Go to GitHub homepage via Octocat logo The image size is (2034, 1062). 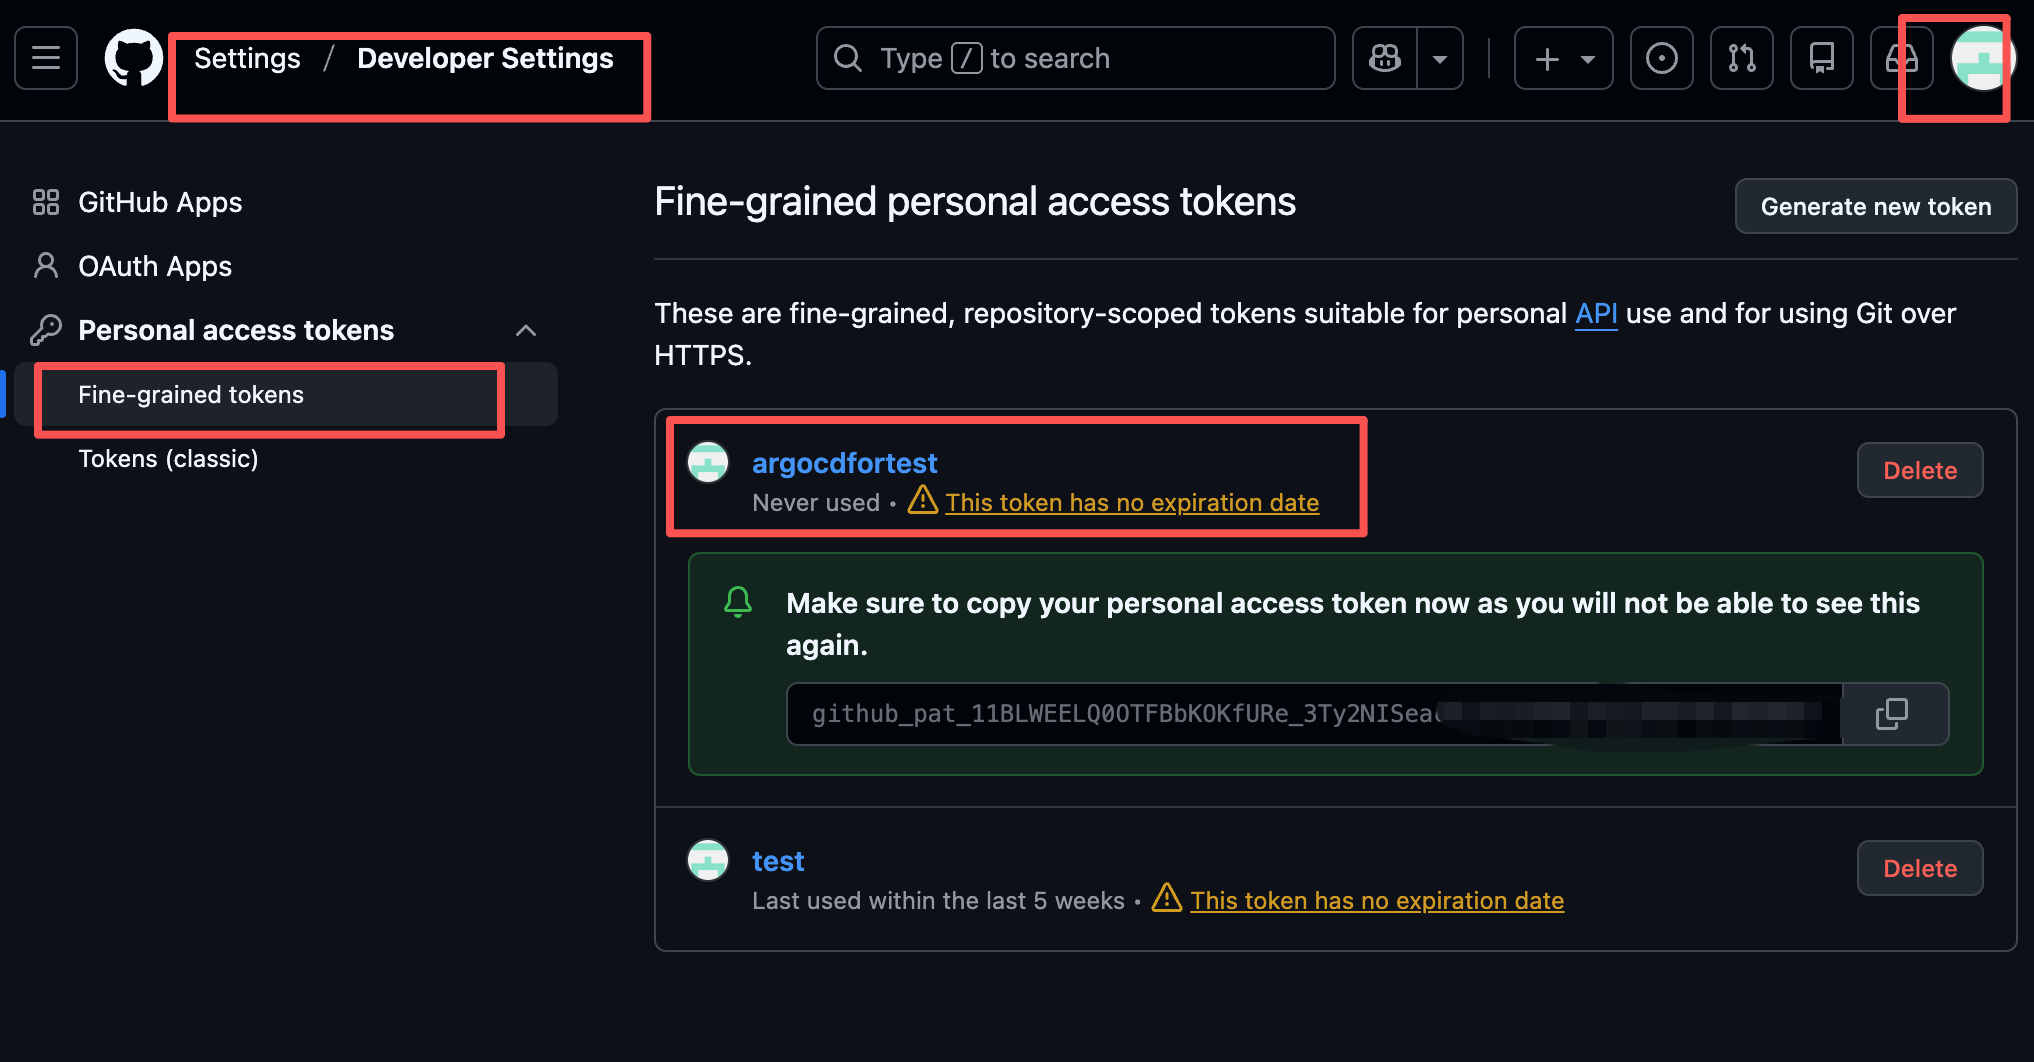click(x=134, y=58)
